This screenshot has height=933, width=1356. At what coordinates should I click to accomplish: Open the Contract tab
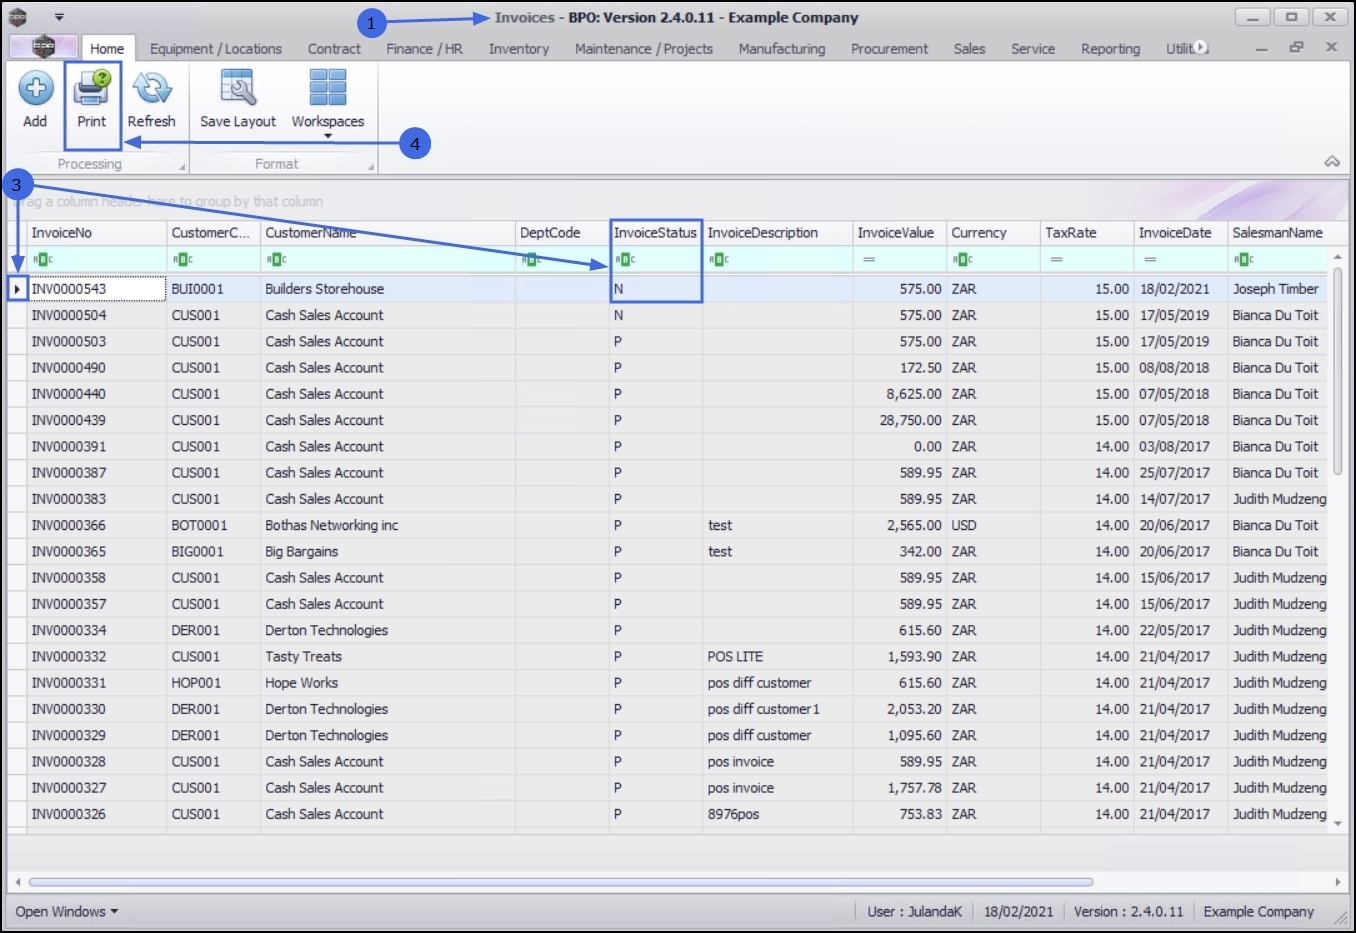(334, 48)
